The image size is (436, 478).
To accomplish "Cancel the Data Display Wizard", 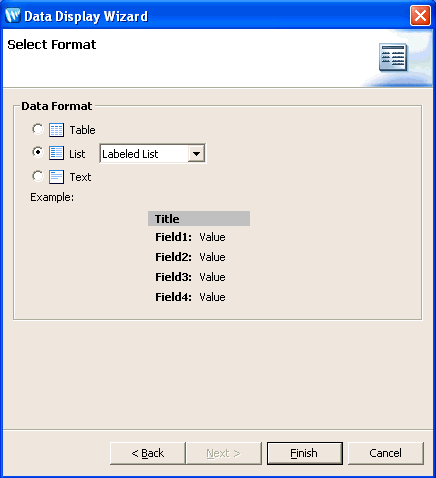I will click(386, 453).
